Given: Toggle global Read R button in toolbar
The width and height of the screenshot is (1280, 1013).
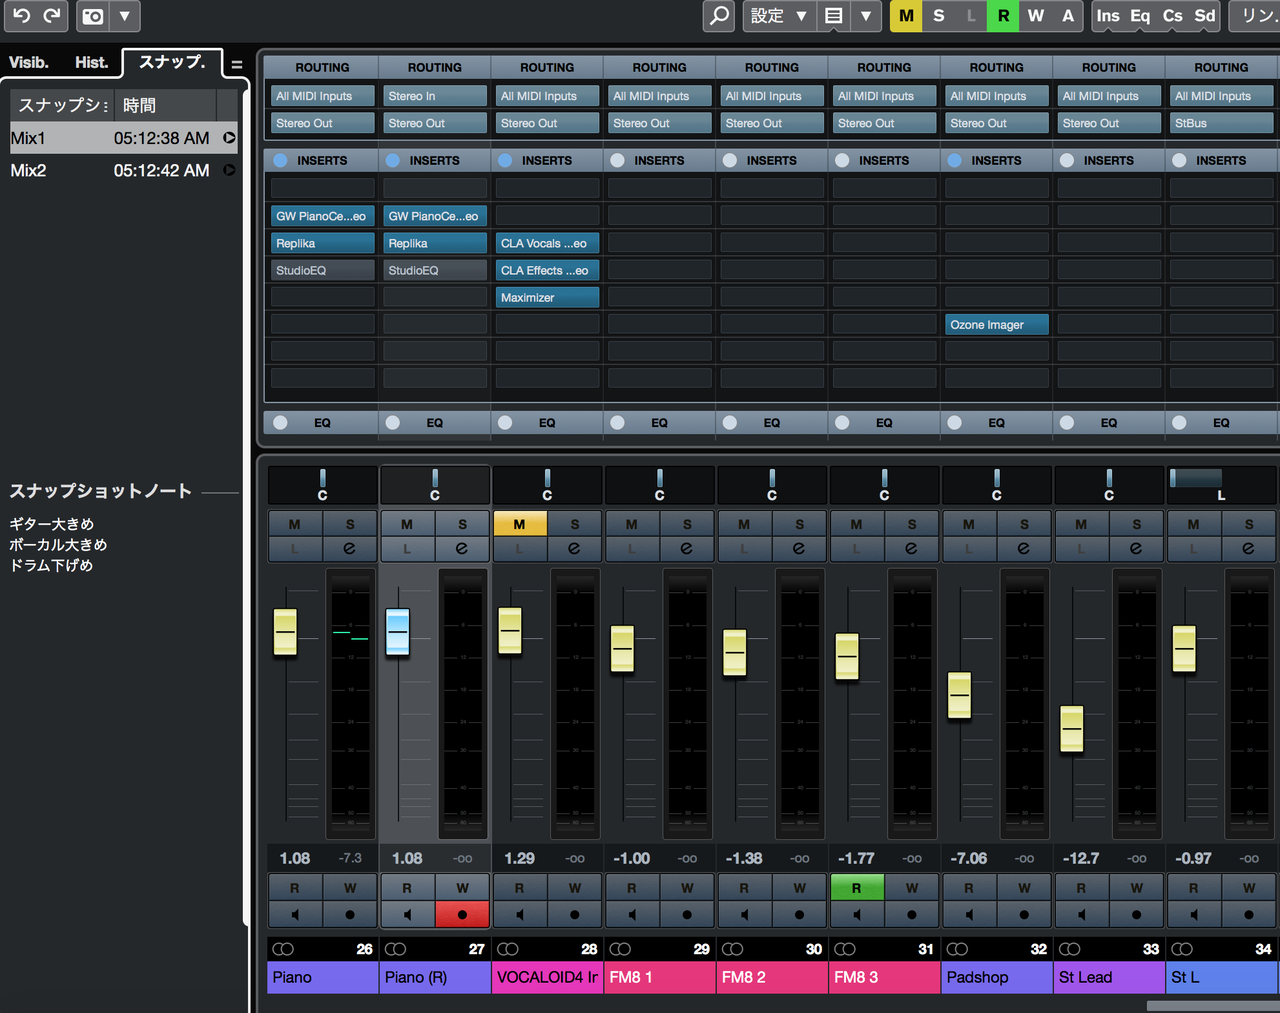Looking at the screenshot, I should click(x=1003, y=16).
